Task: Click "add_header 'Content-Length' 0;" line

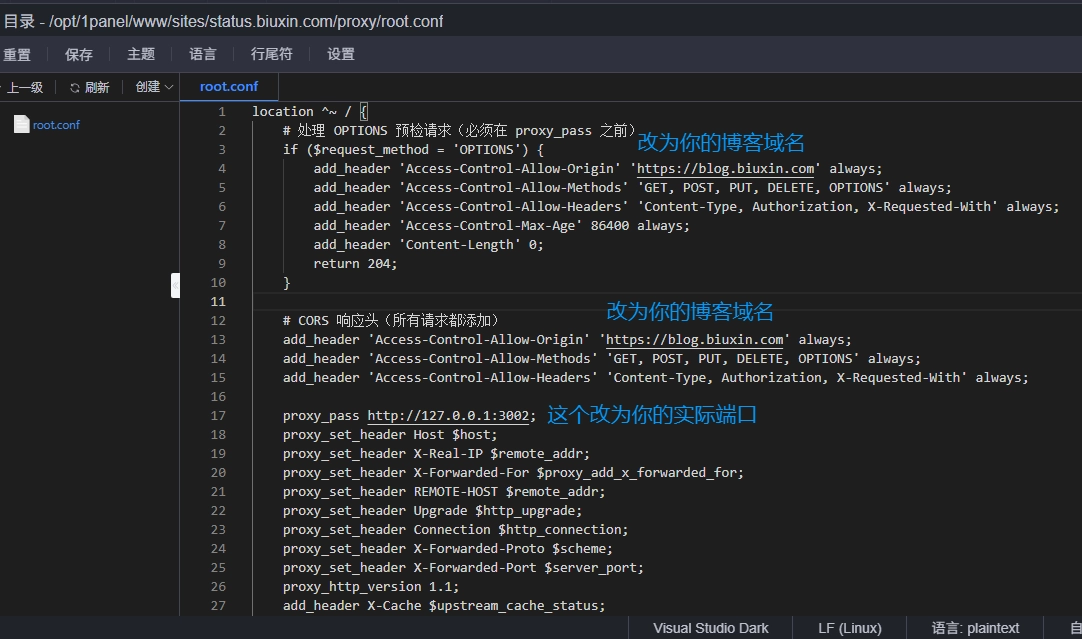Action: [429, 244]
